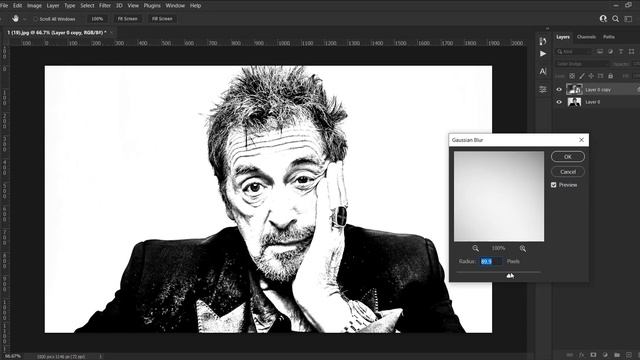This screenshot has height=360, width=640.
Task: Open the Filter menu
Action: coord(105,6)
